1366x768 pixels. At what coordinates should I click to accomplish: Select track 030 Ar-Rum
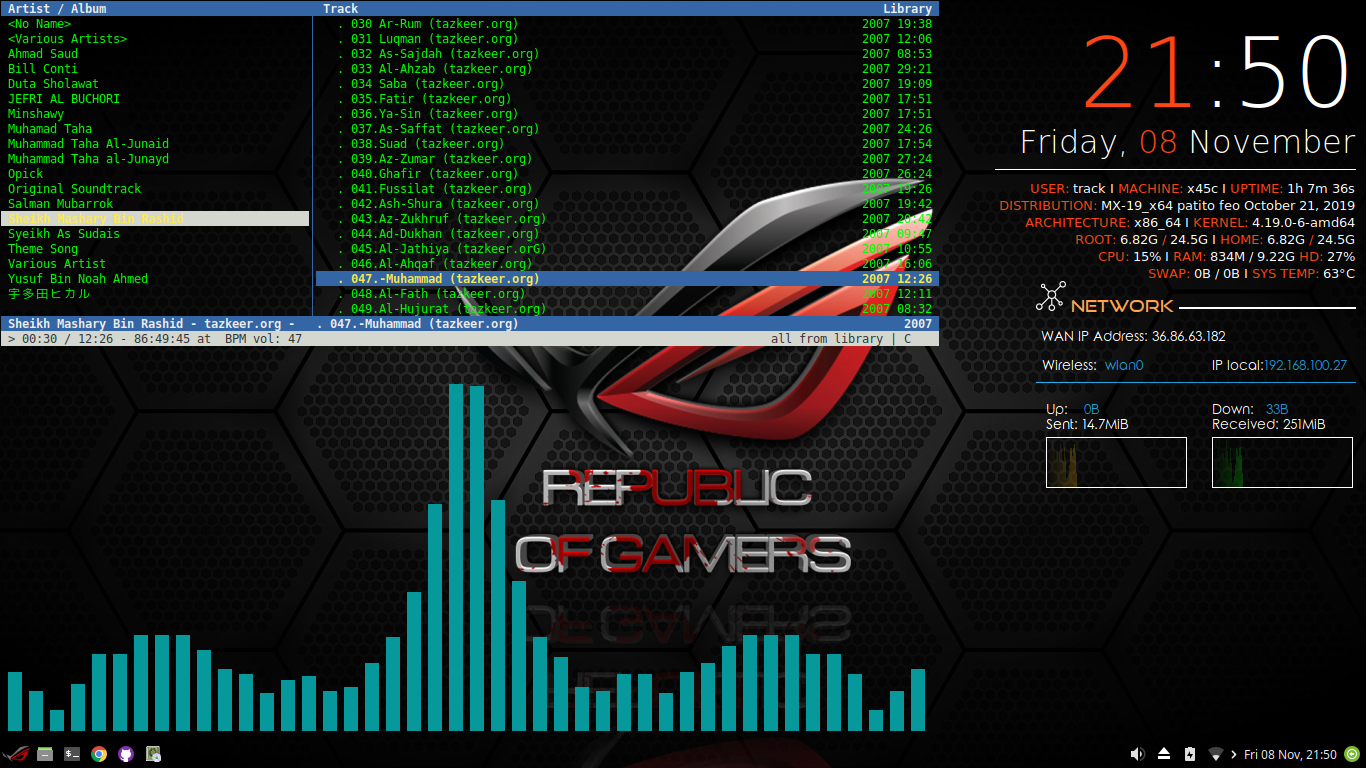coord(627,23)
